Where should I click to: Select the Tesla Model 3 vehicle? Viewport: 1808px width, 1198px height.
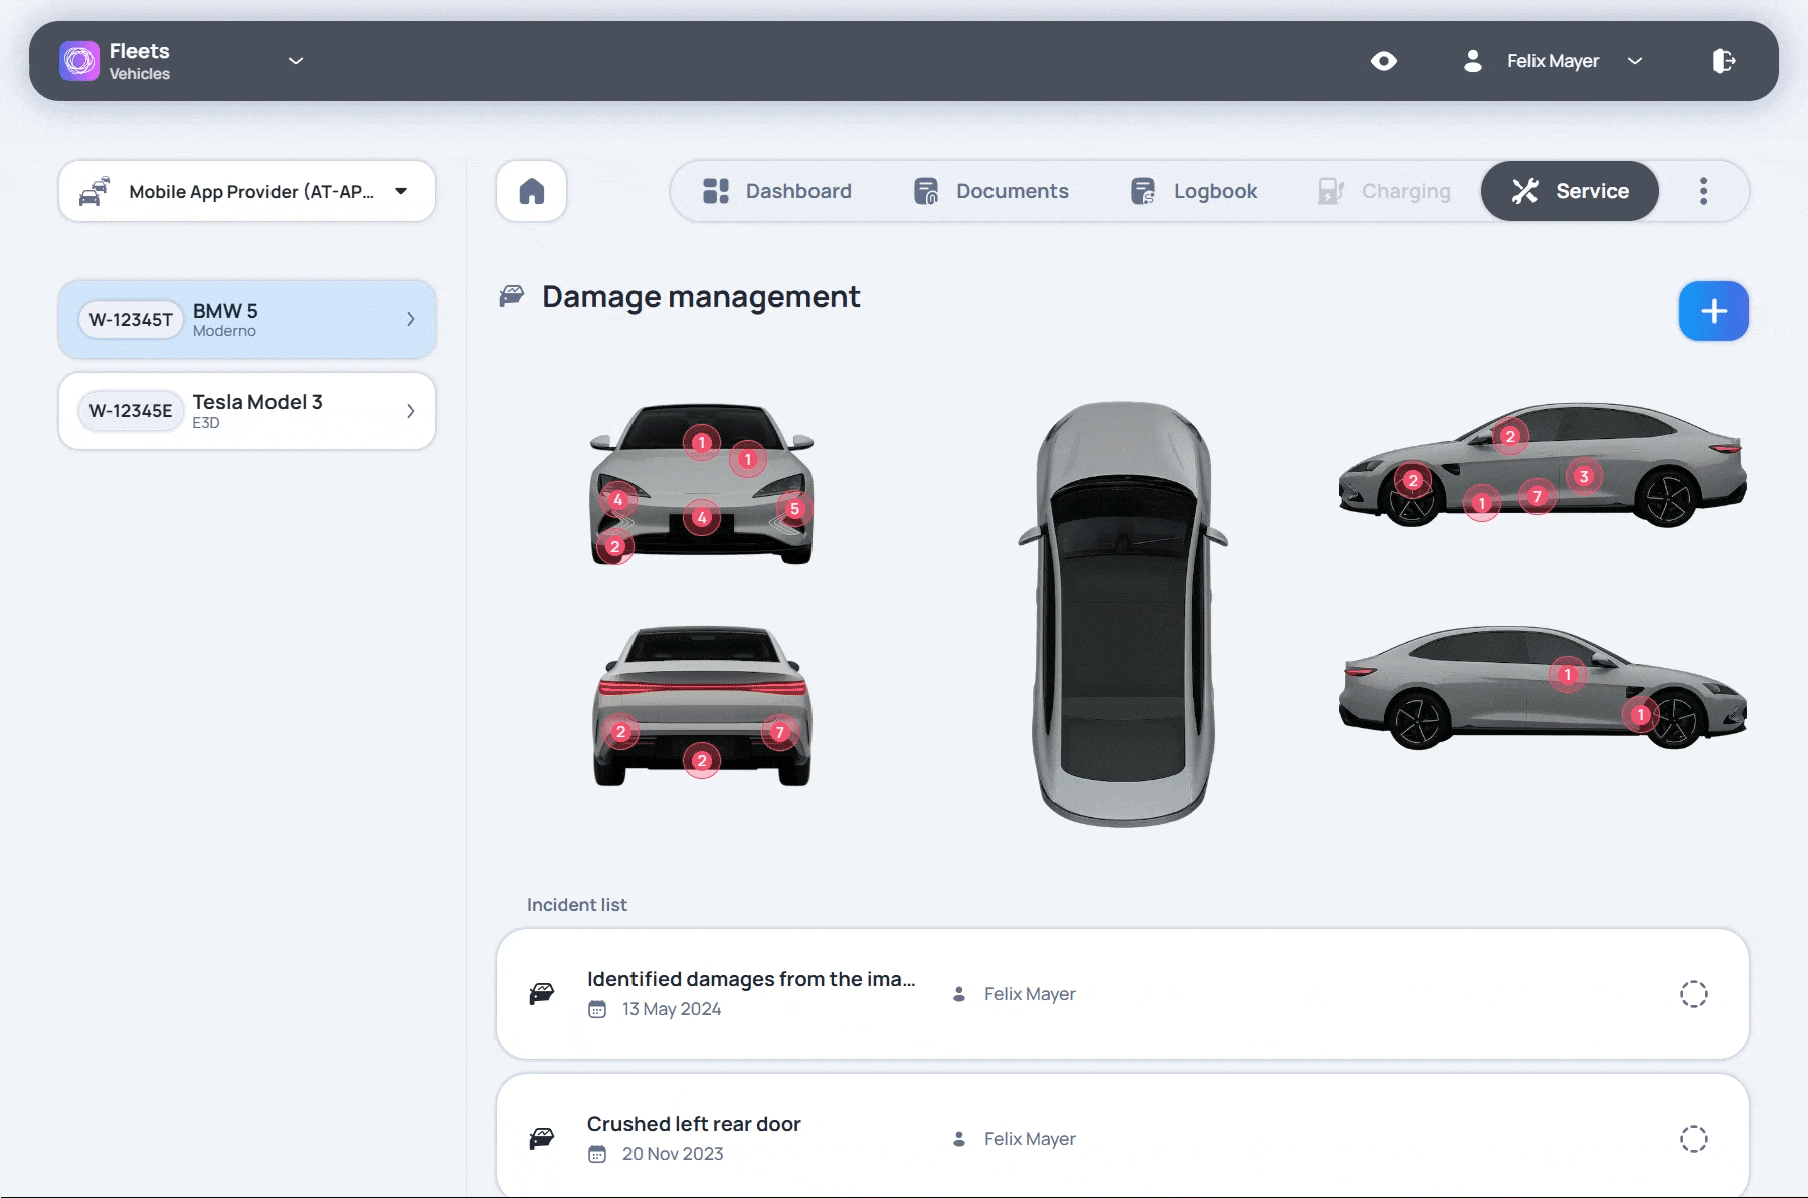[x=247, y=411]
